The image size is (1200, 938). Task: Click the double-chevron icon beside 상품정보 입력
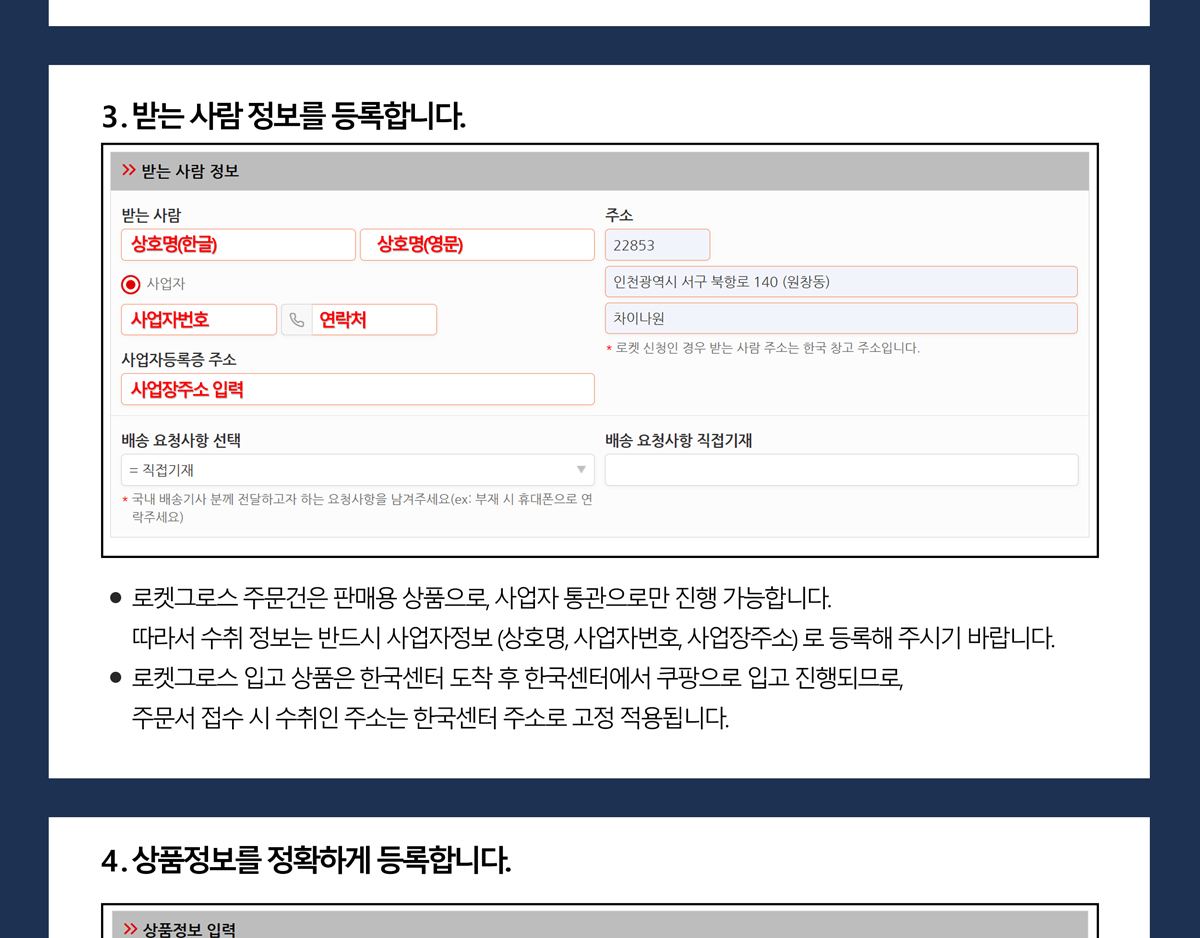(x=130, y=929)
